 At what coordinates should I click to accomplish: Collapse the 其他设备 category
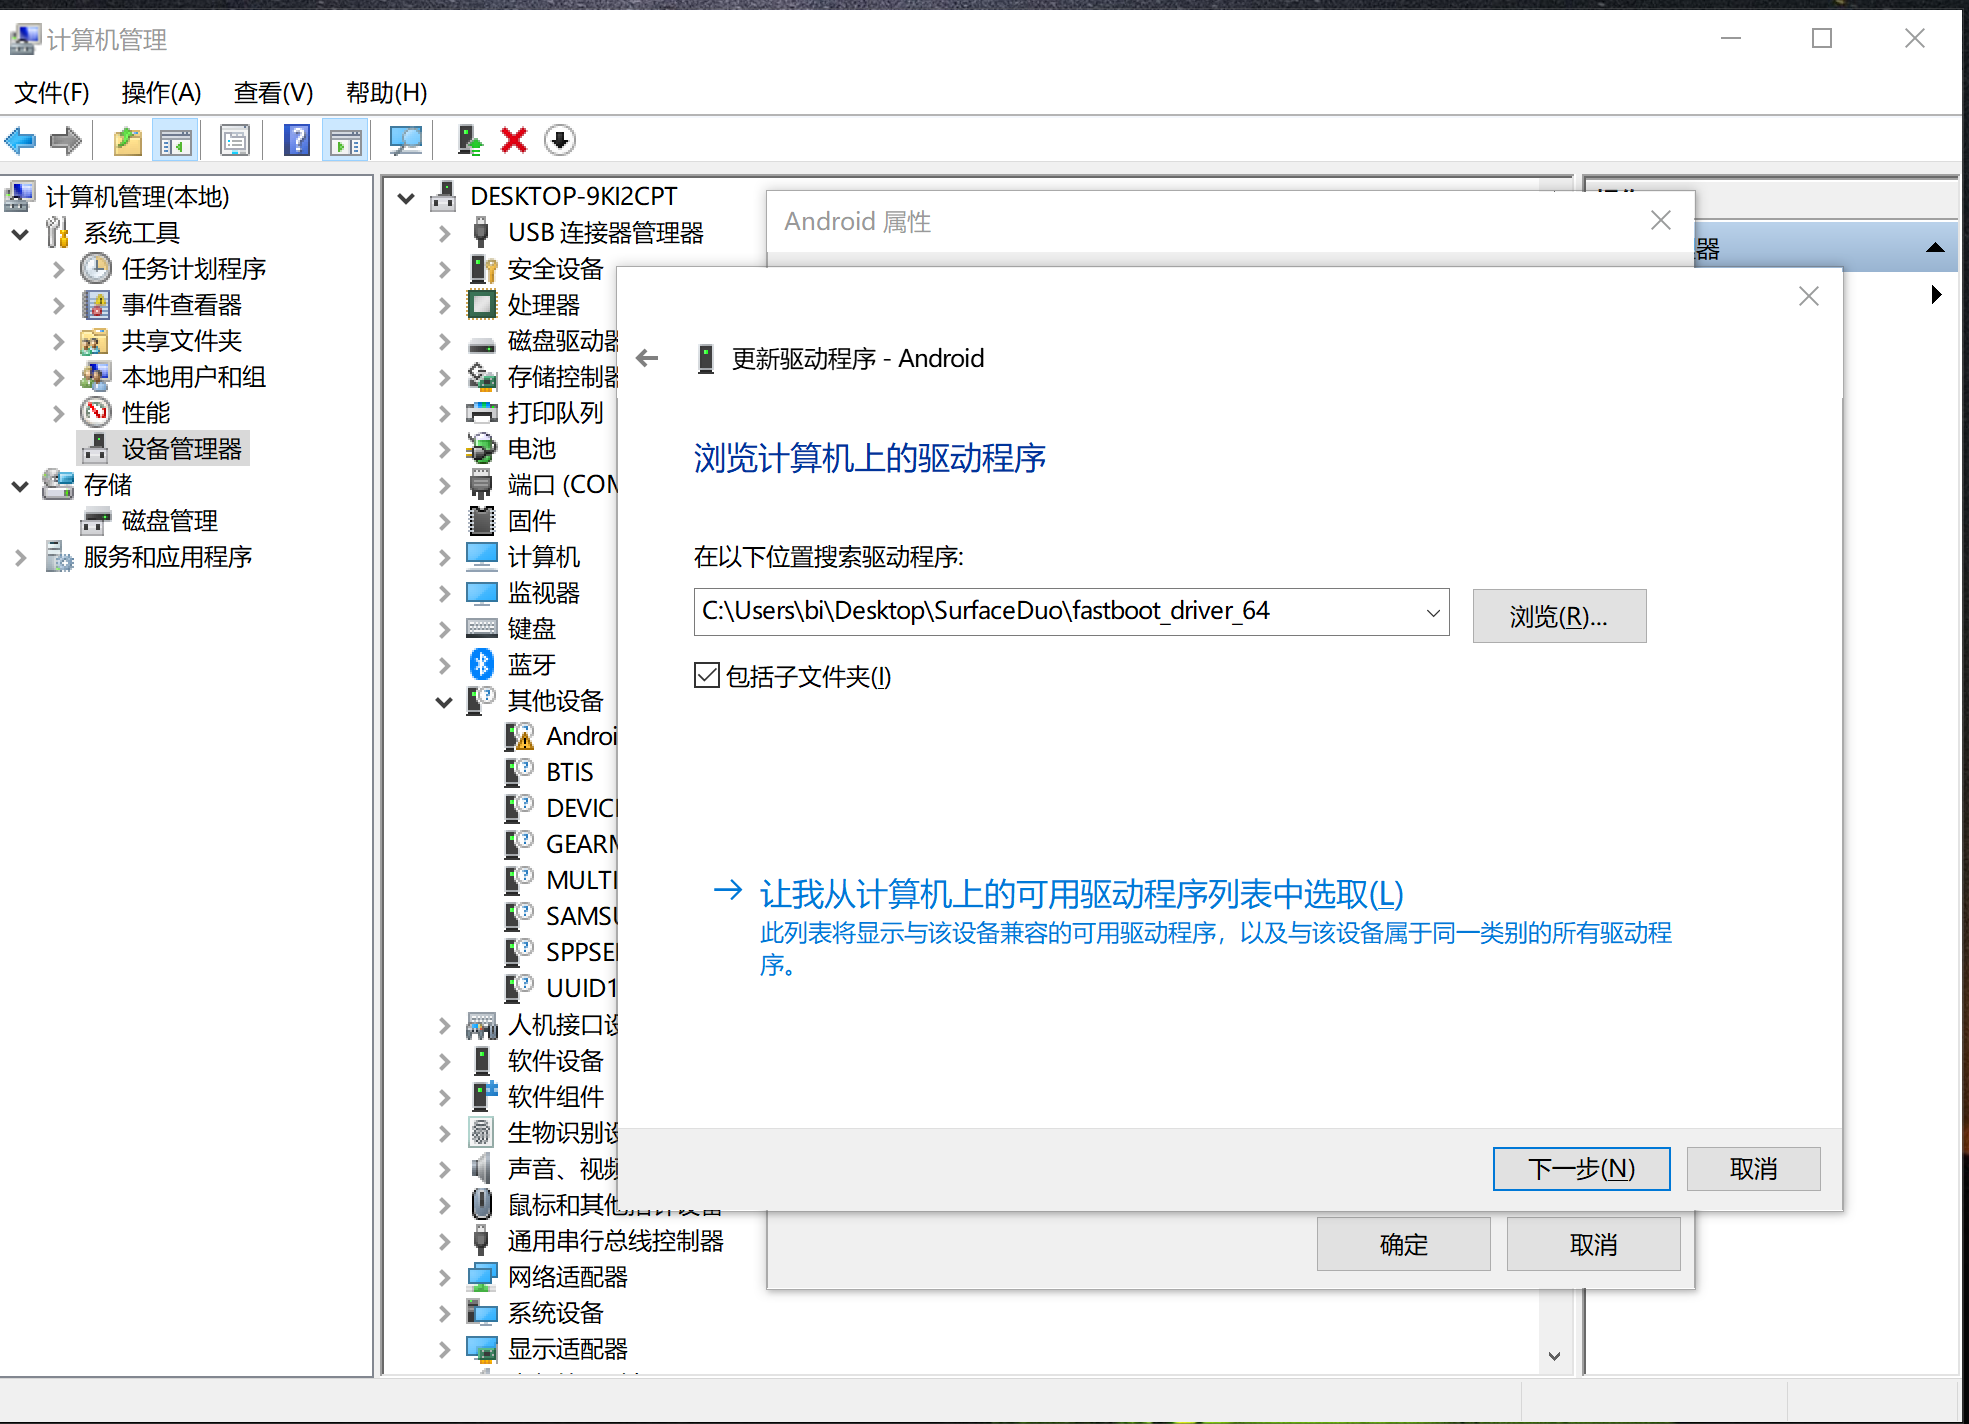point(445,701)
